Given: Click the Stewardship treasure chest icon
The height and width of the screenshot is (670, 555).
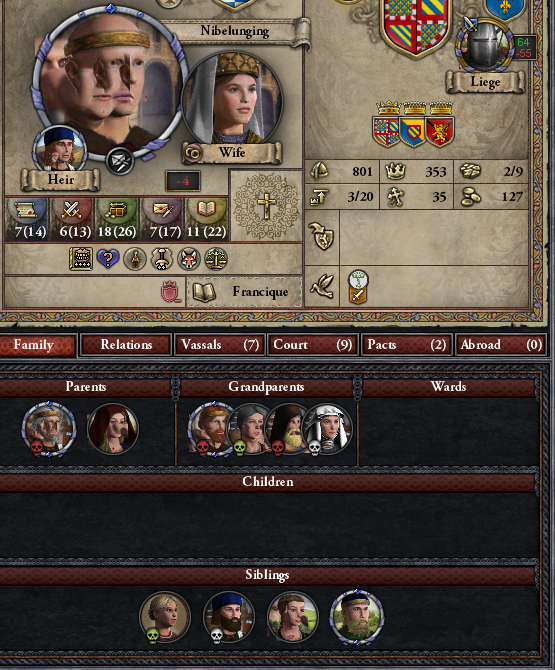Looking at the screenshot, I should [x=117, y=210].
